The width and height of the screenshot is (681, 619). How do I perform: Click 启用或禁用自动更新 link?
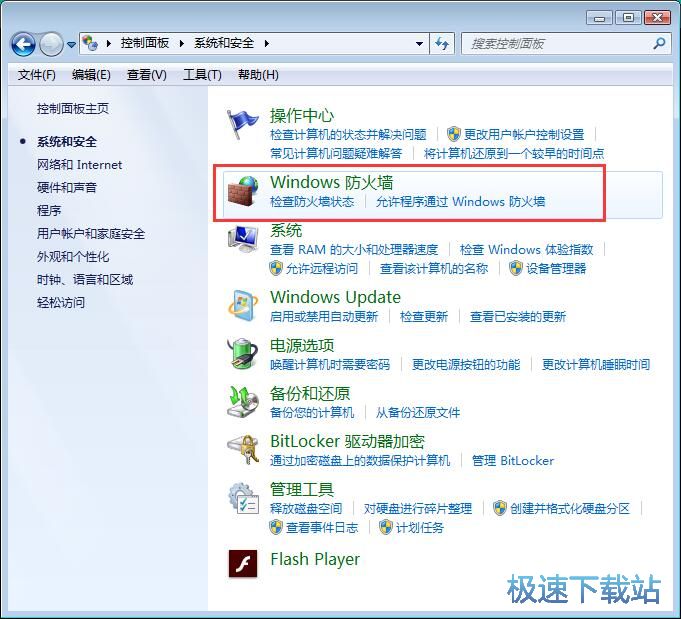324,316
